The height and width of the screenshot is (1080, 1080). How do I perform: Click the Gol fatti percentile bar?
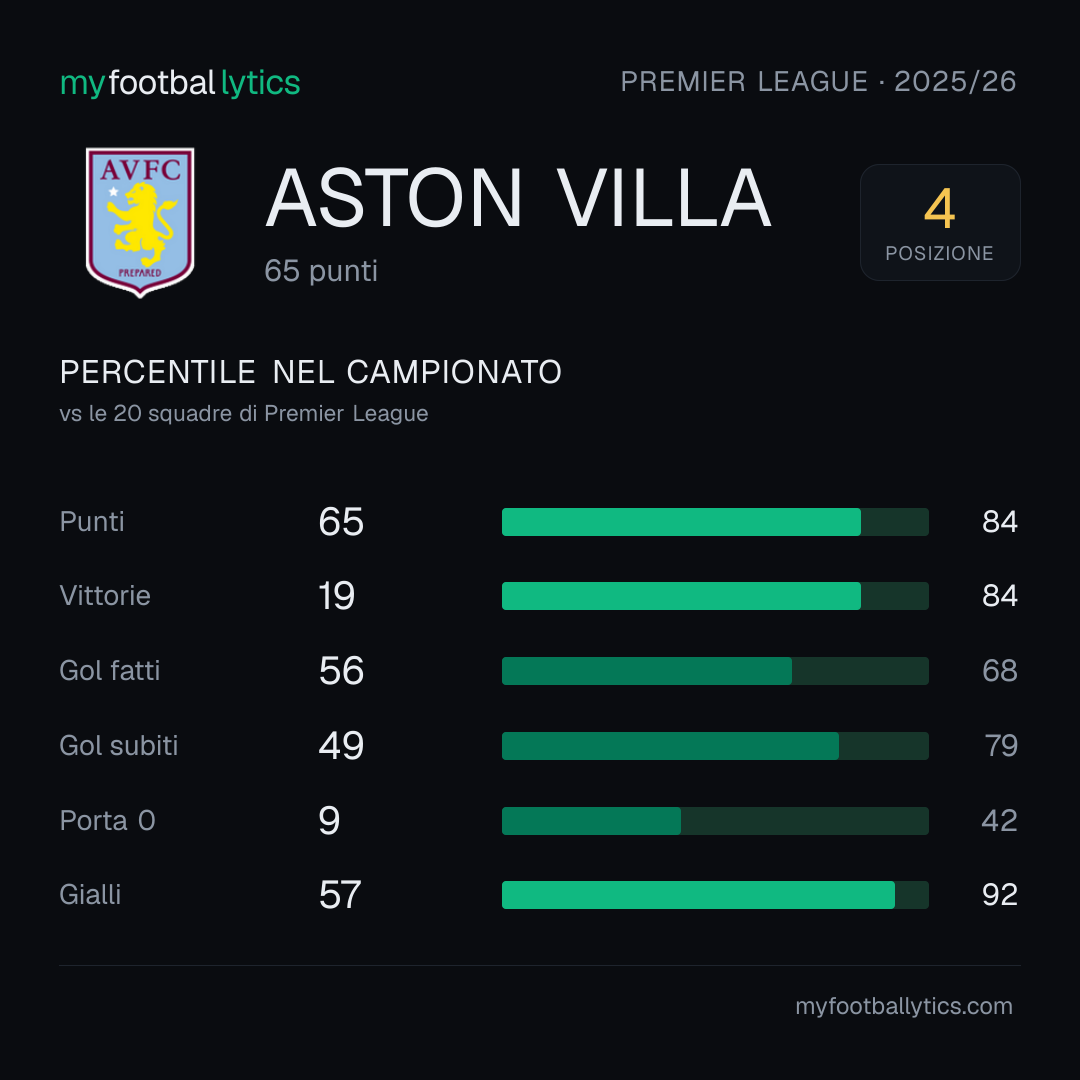715,671
